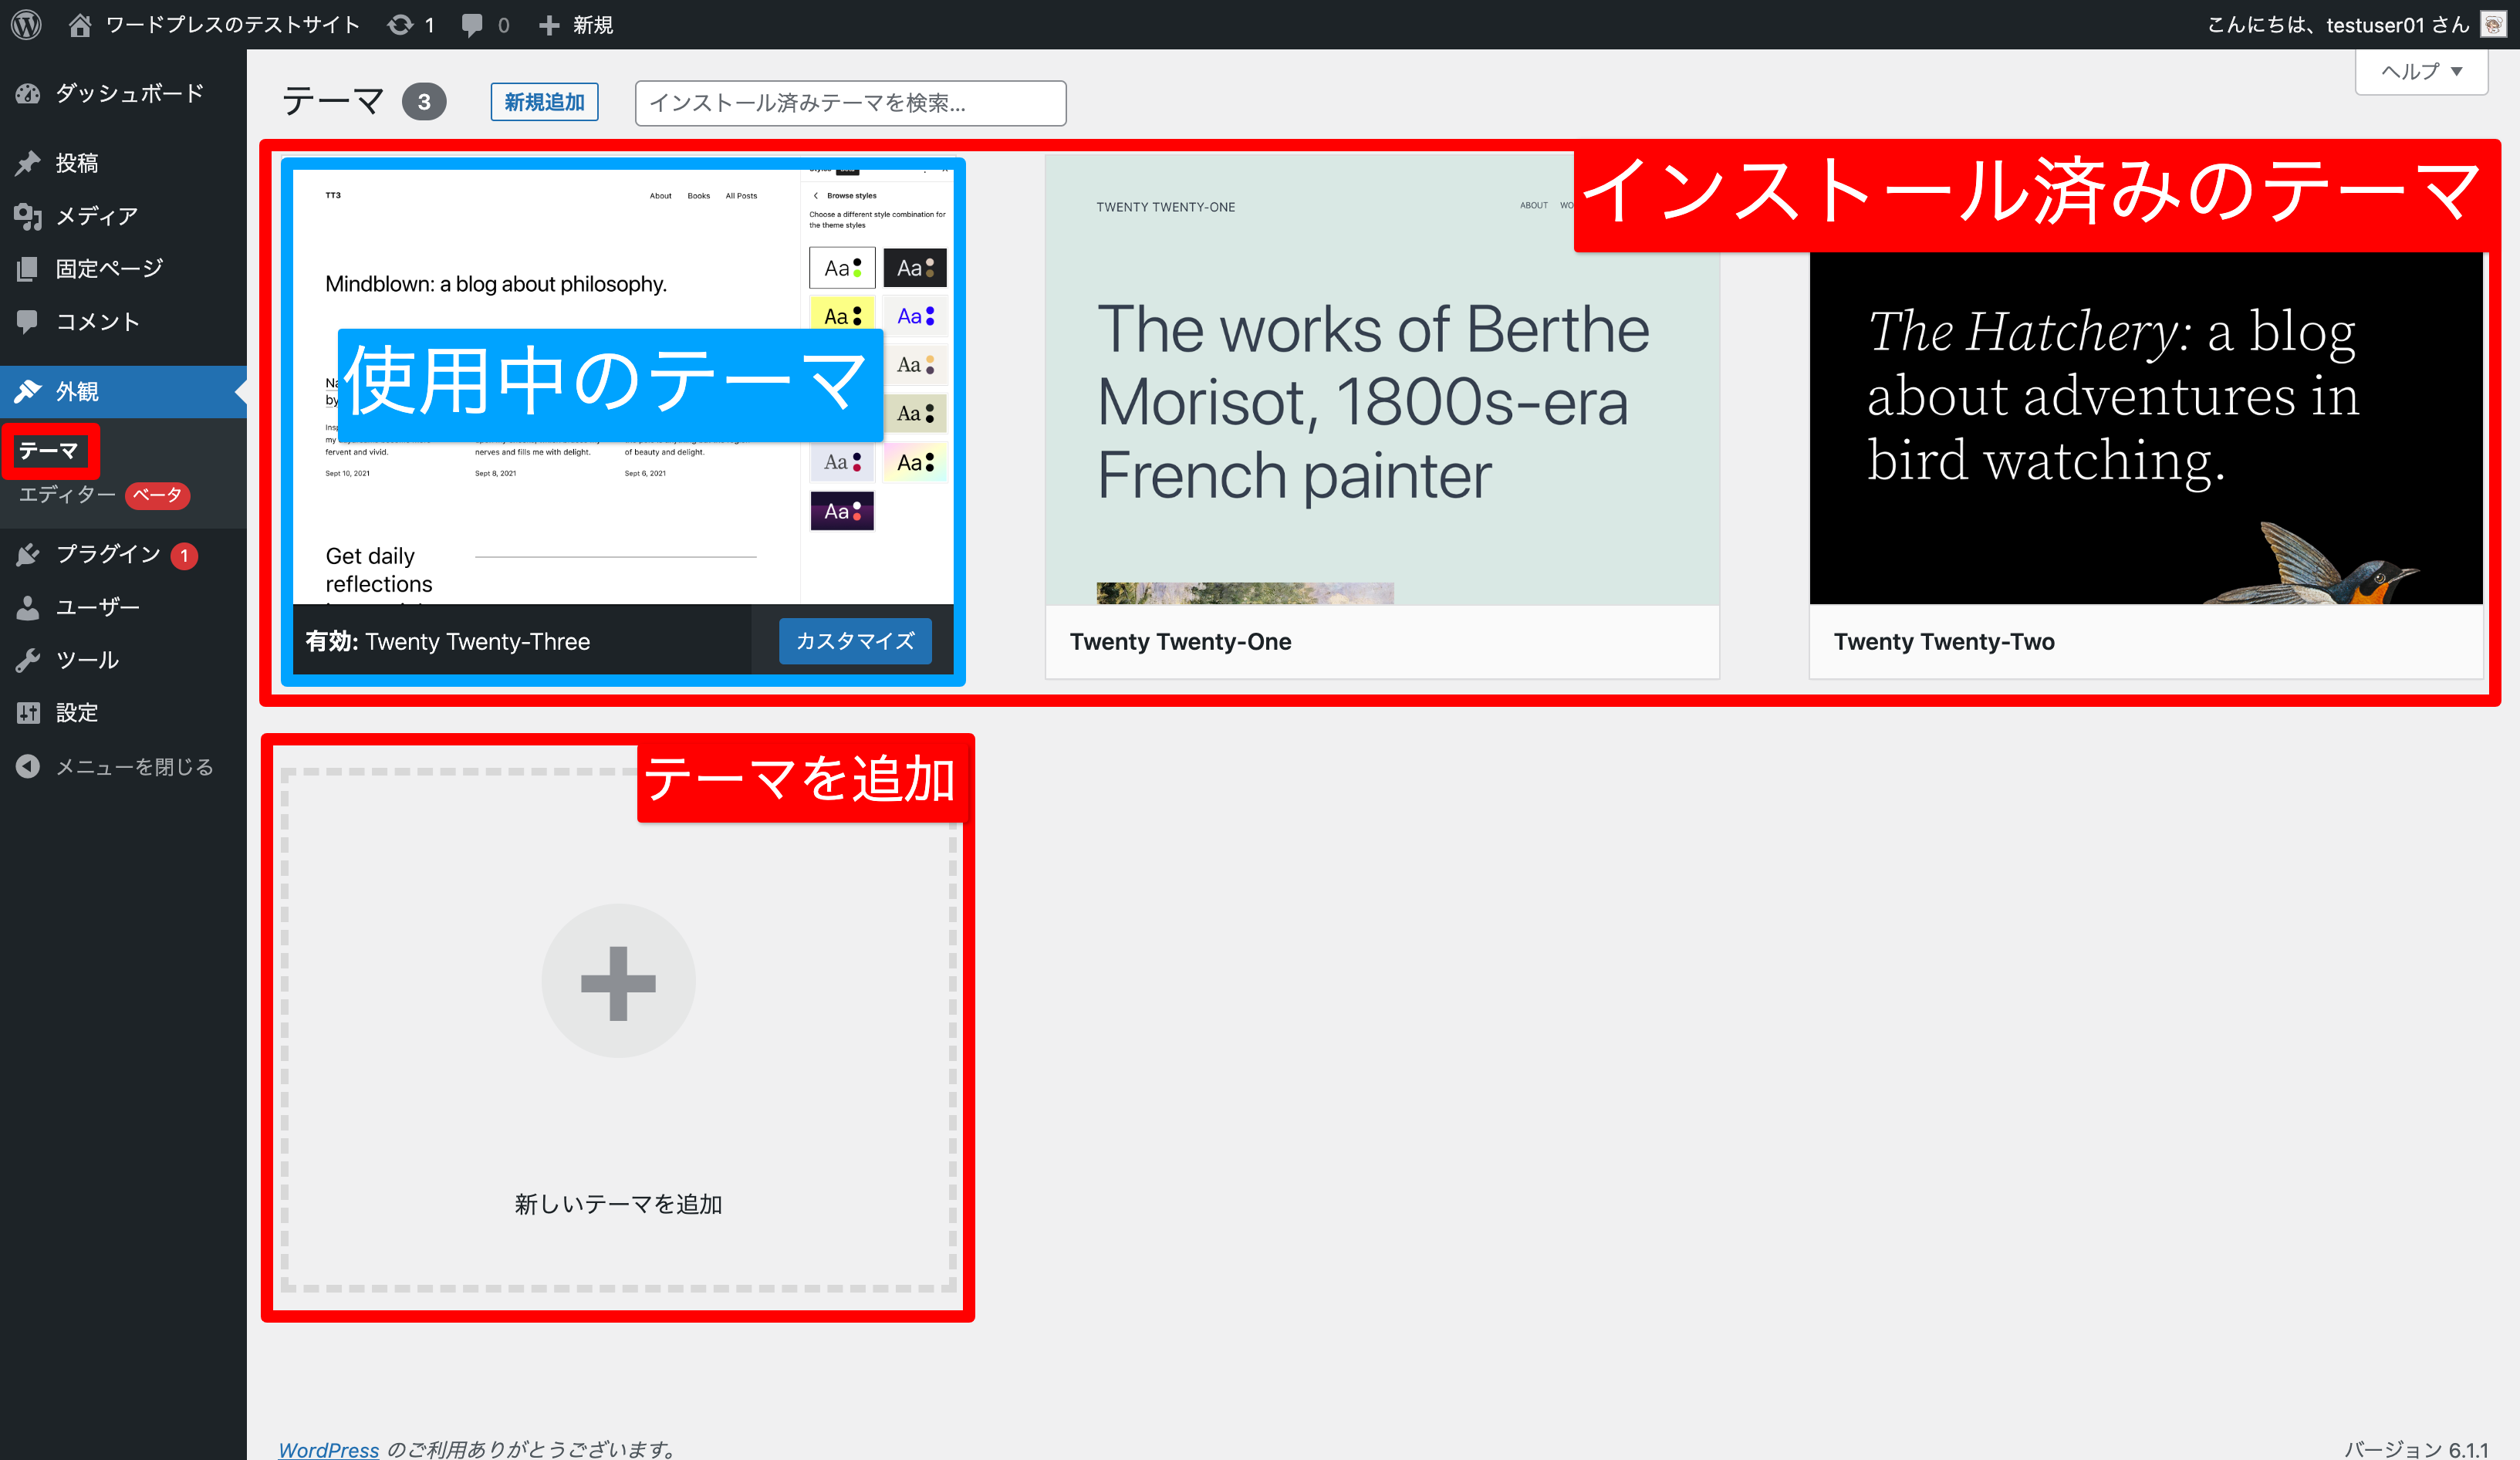The width and height of the screenshot is (2520, 1460).
Task: Open 設定 menu label
Action: (x=77, y=713)
